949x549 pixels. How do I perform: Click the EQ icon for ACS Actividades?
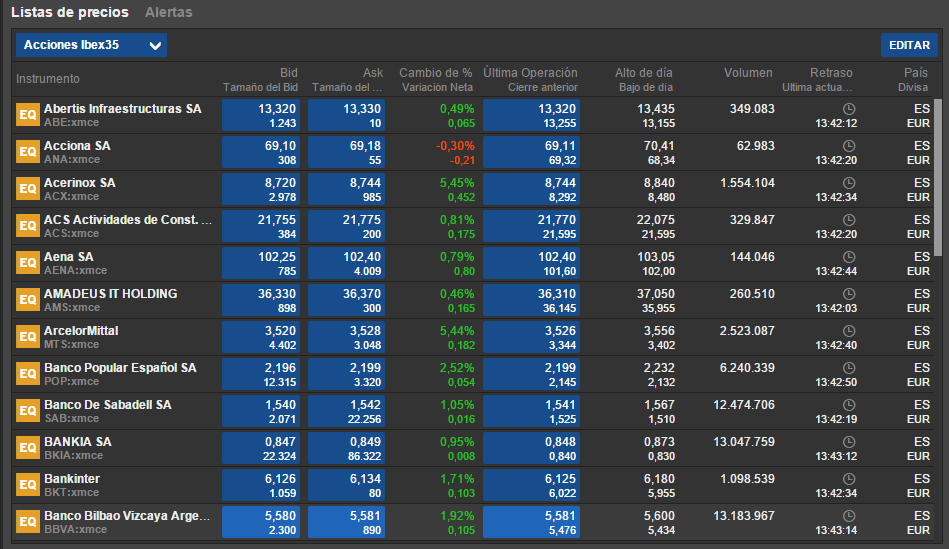click(x=28, y=225)
